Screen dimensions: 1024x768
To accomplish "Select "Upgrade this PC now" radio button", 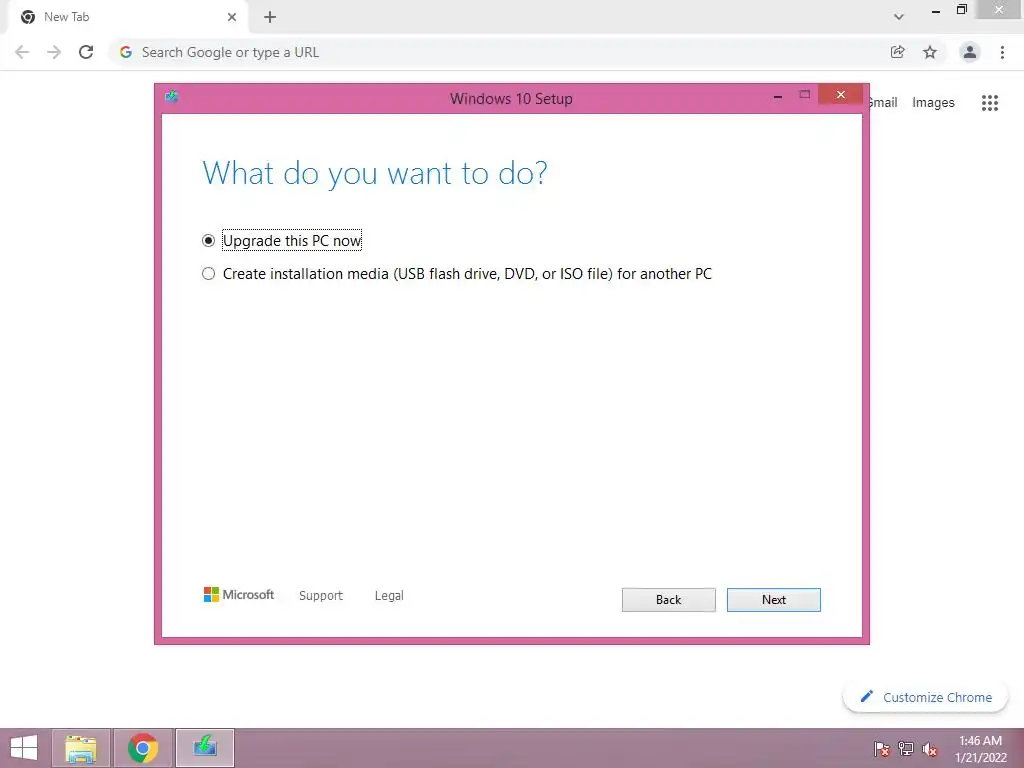I will [x=208, y=240].
